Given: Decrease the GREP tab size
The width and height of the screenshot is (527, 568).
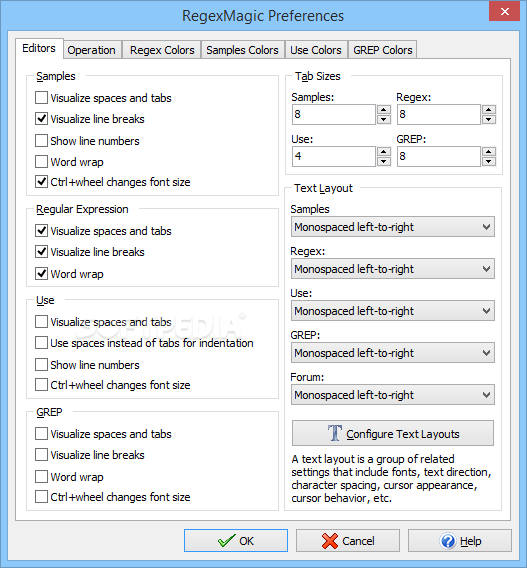Looking at the screenshot, I should (489, 161).
